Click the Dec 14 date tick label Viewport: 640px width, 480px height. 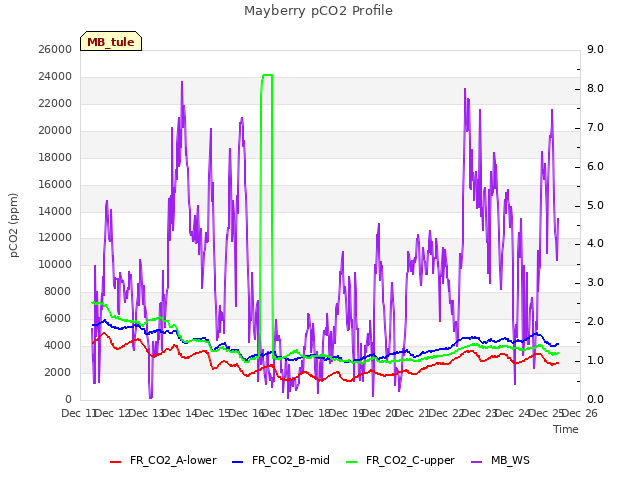[180, 413]
